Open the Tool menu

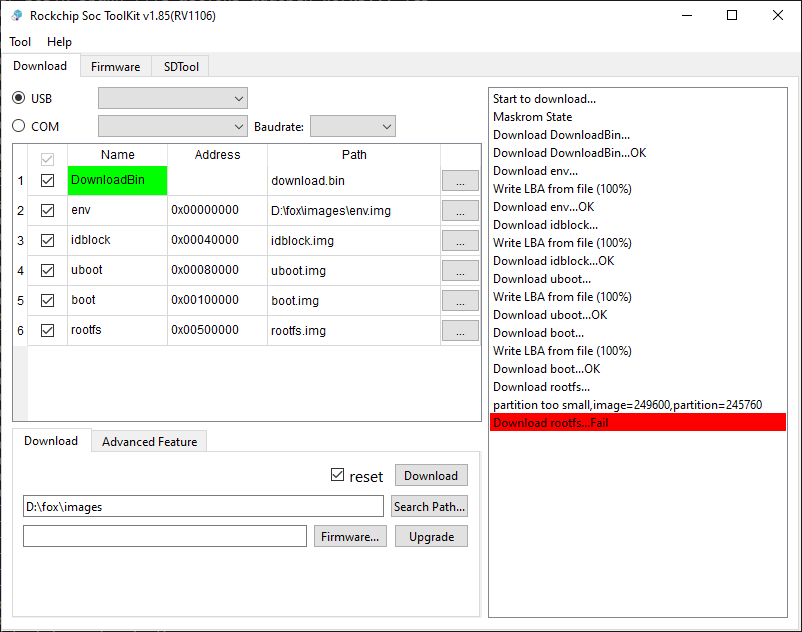tap(20, 42)
